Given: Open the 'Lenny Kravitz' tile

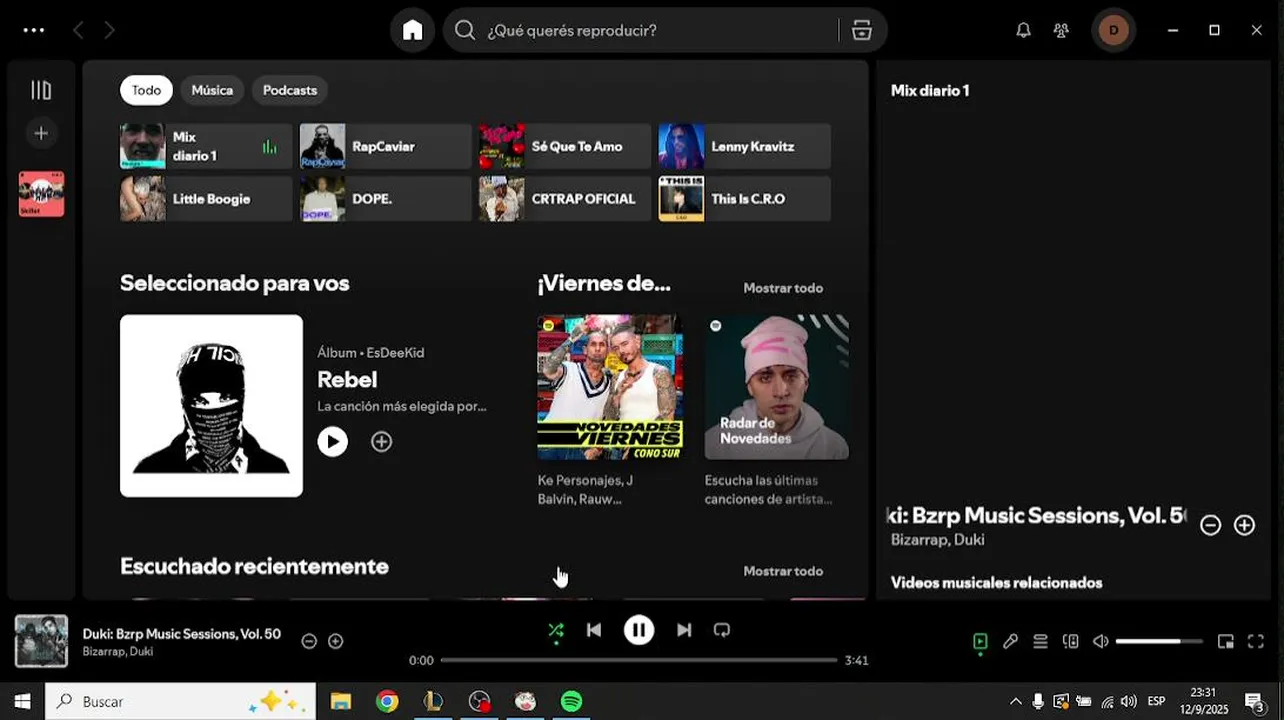Looking at the screenshot, I should coord(744,146).
